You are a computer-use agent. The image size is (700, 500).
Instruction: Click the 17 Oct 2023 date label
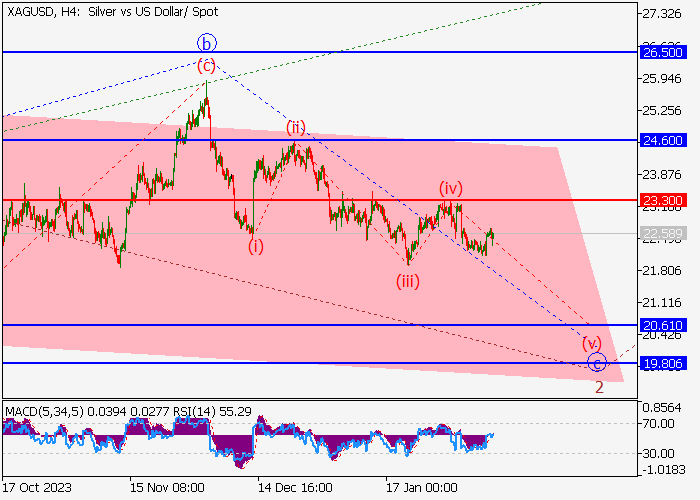[x=37, y=487]
